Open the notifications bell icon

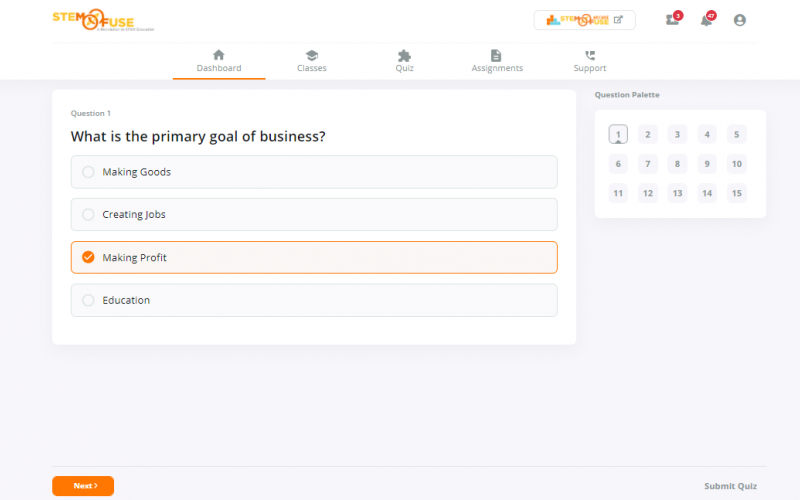tap(706, 20)
